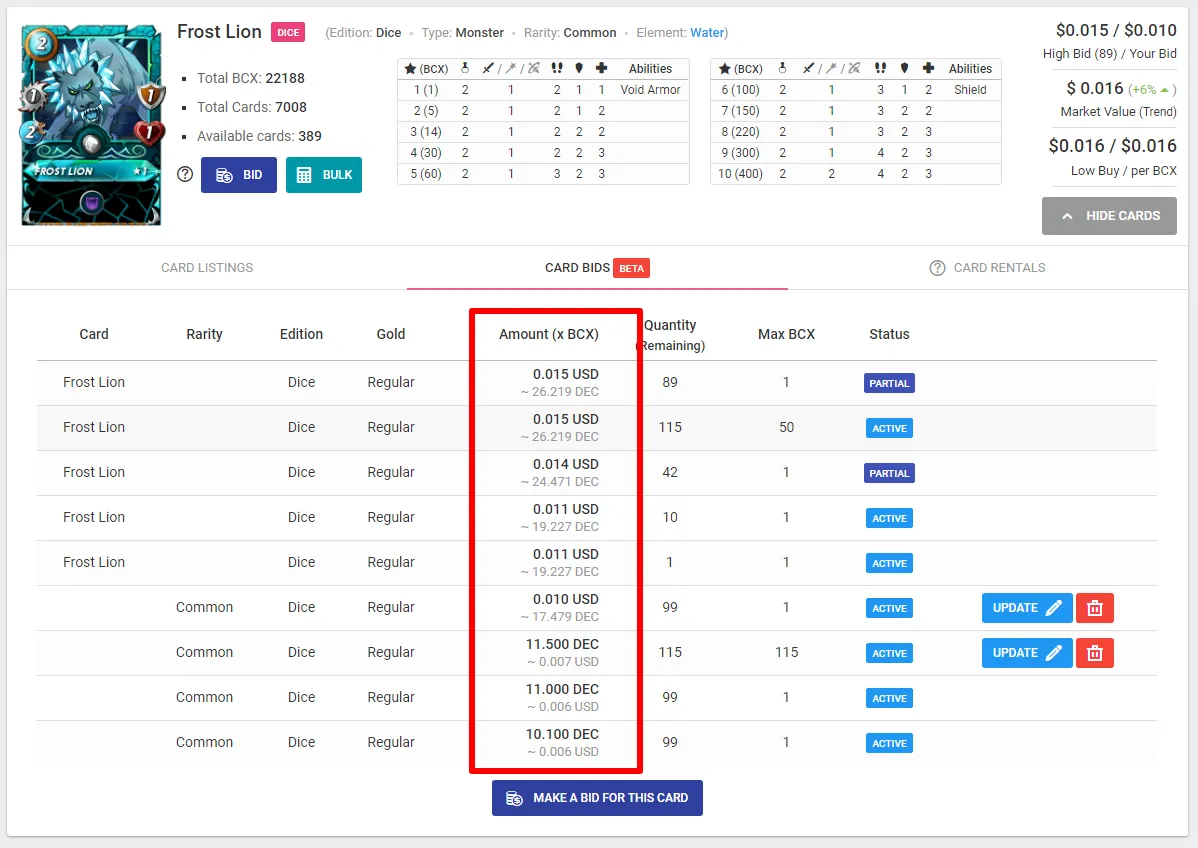Click the High Bid $0.015 / $0.010 price
The image size is (1198, 848).
1116,30
